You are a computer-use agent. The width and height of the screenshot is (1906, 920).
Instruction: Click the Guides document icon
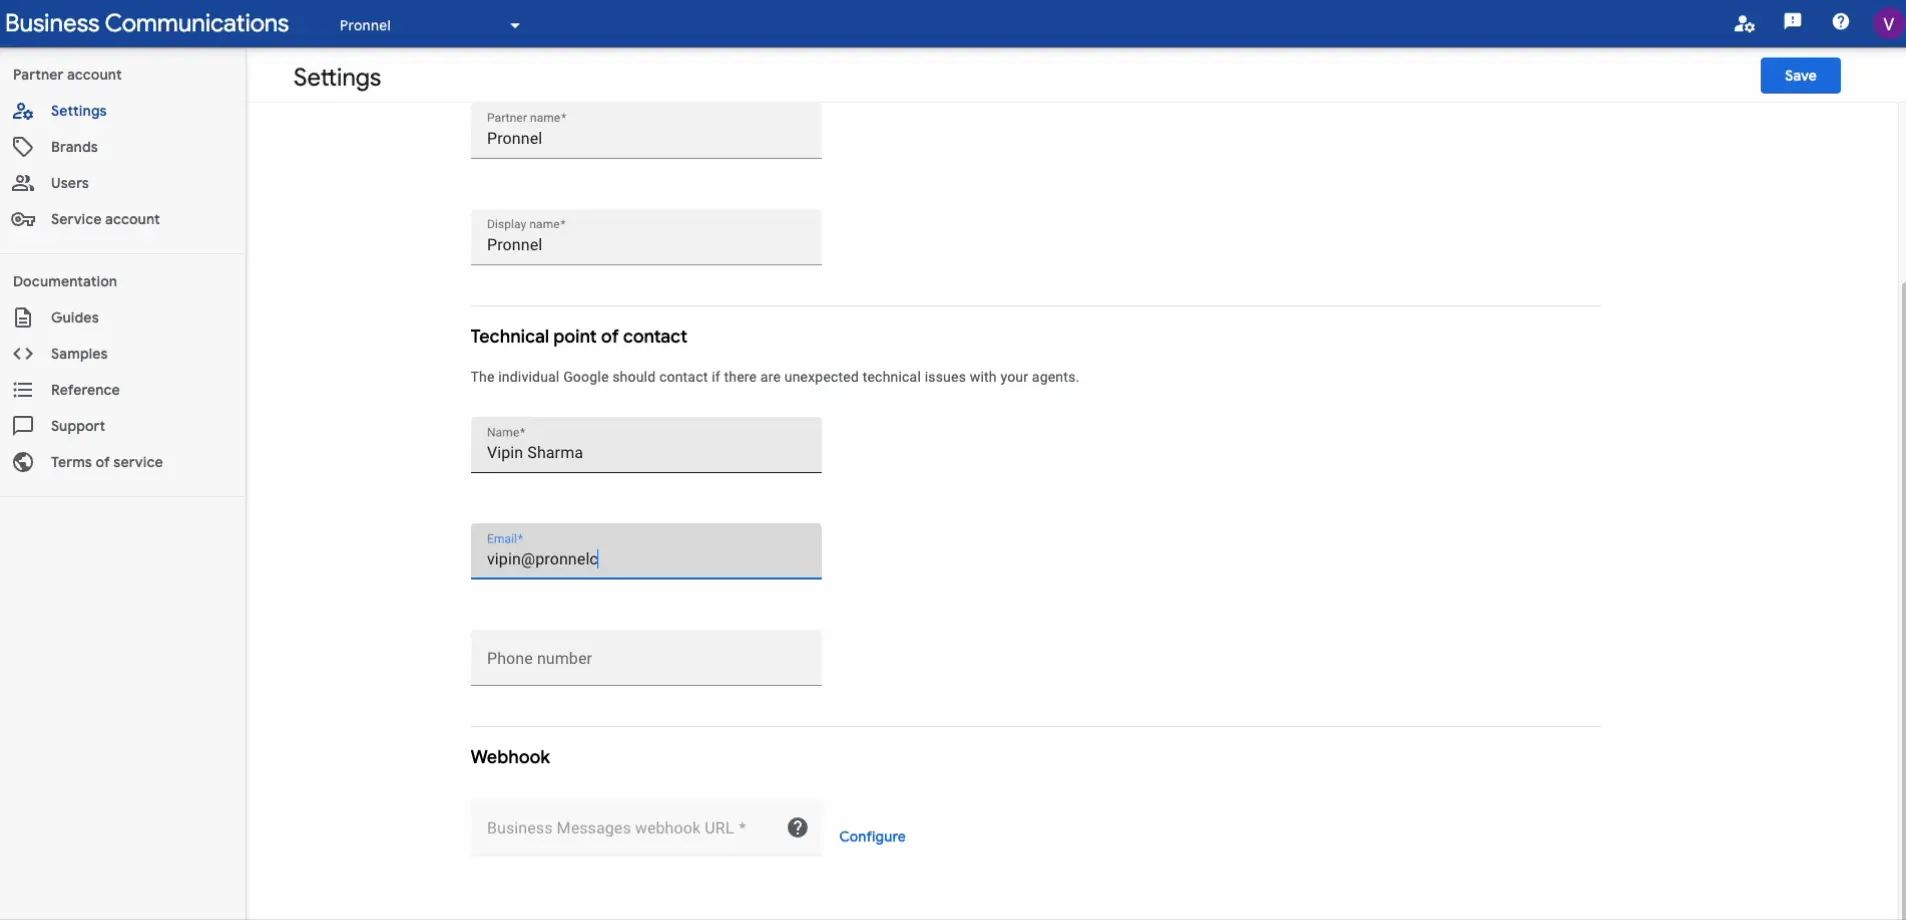(23, 318)
